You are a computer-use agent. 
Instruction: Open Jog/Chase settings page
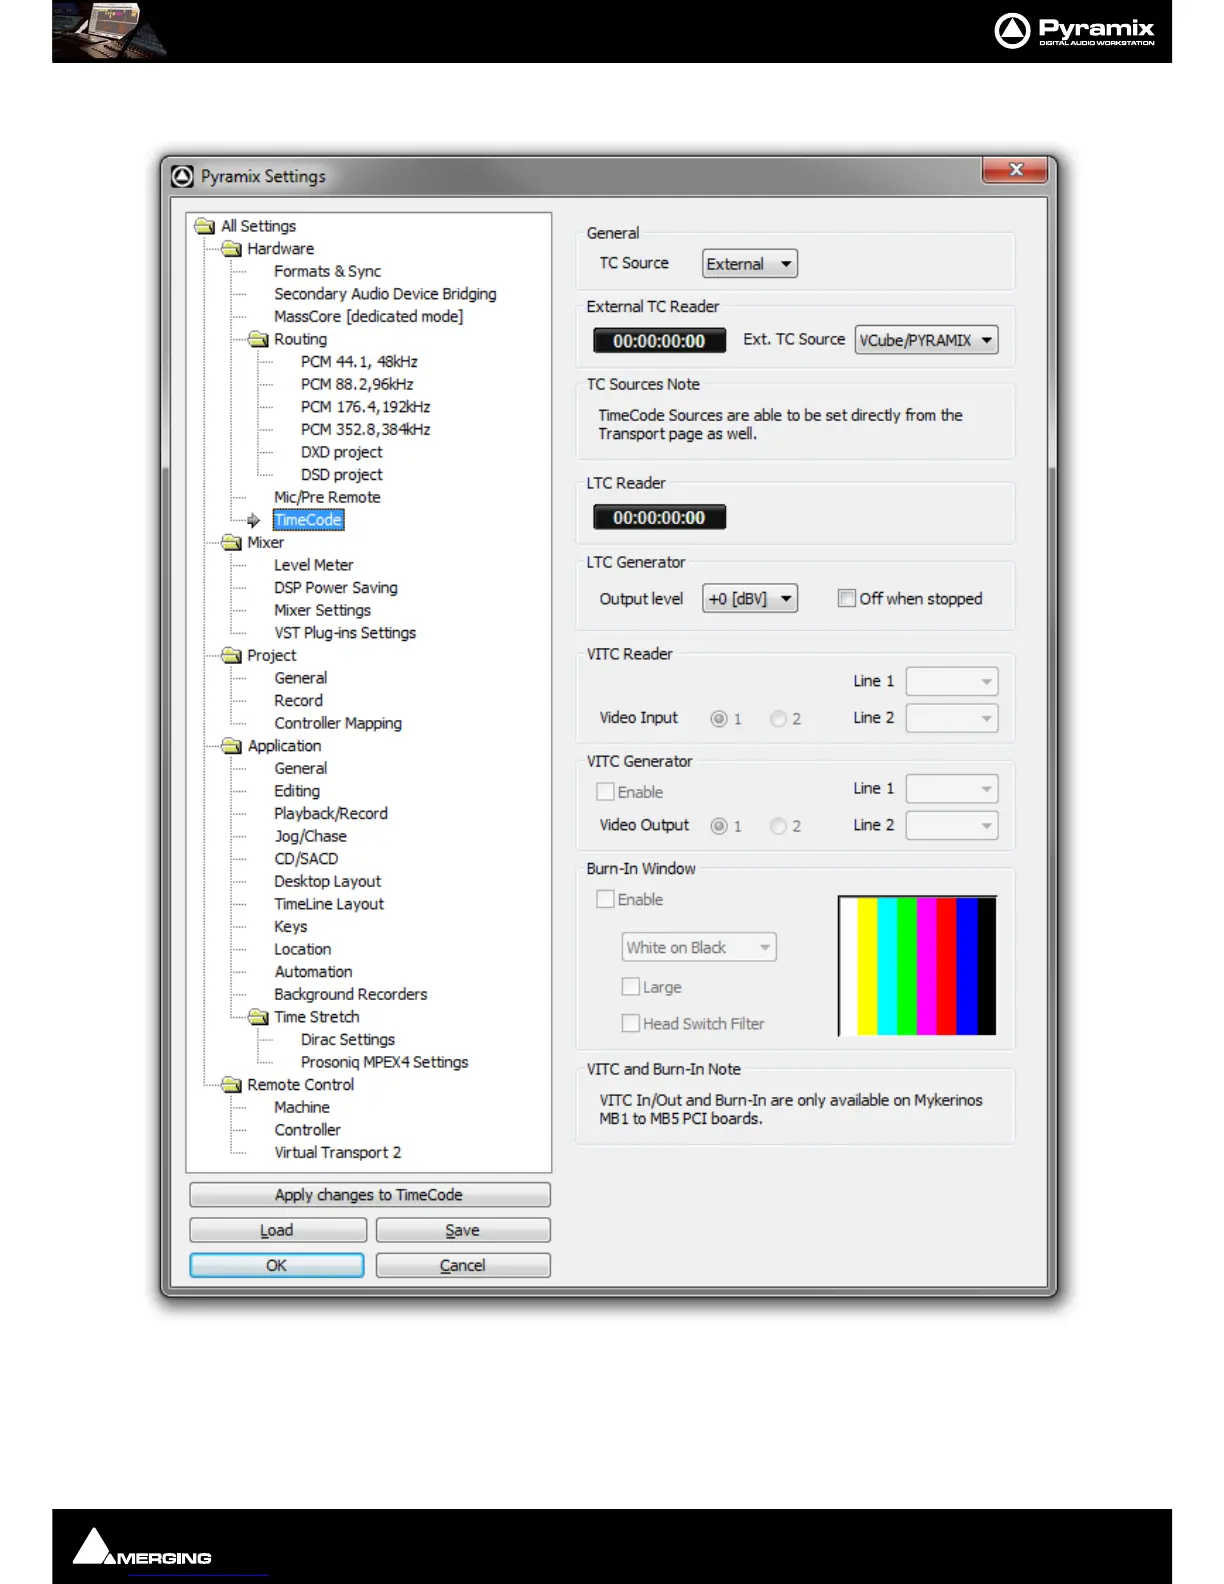(310, 836)
